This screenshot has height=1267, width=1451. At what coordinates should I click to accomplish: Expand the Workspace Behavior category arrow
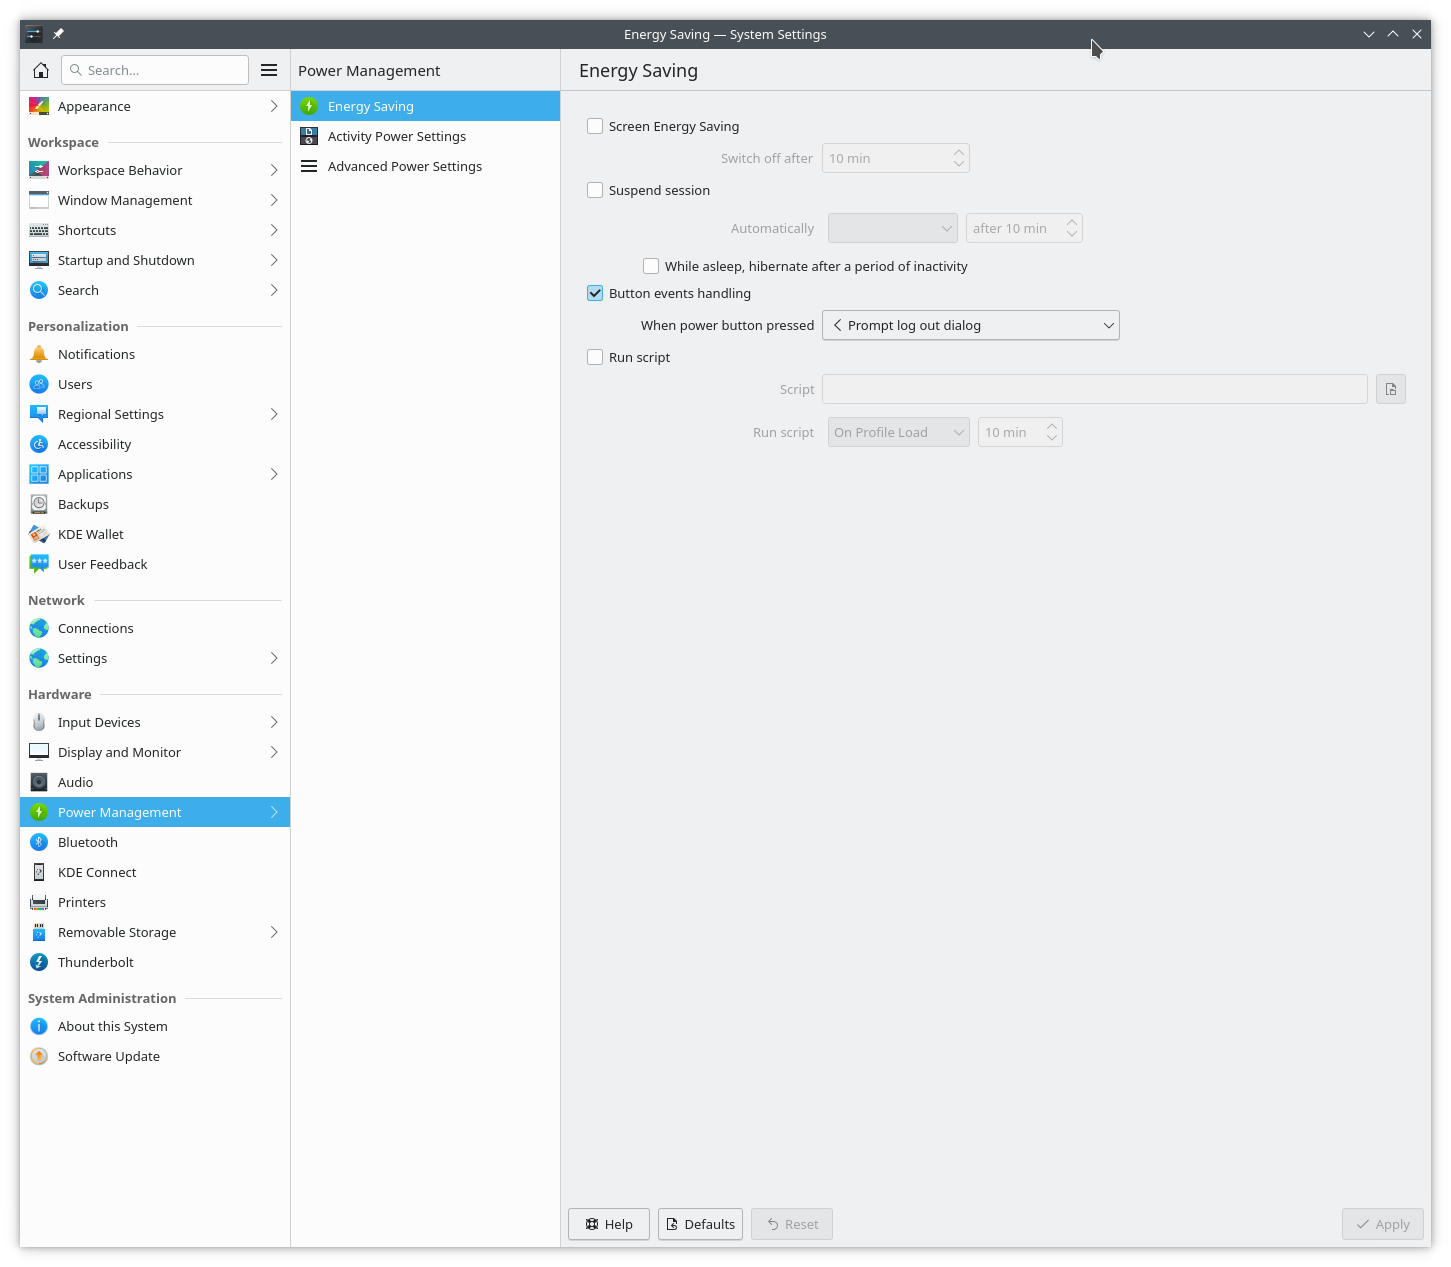coord(274,170)
